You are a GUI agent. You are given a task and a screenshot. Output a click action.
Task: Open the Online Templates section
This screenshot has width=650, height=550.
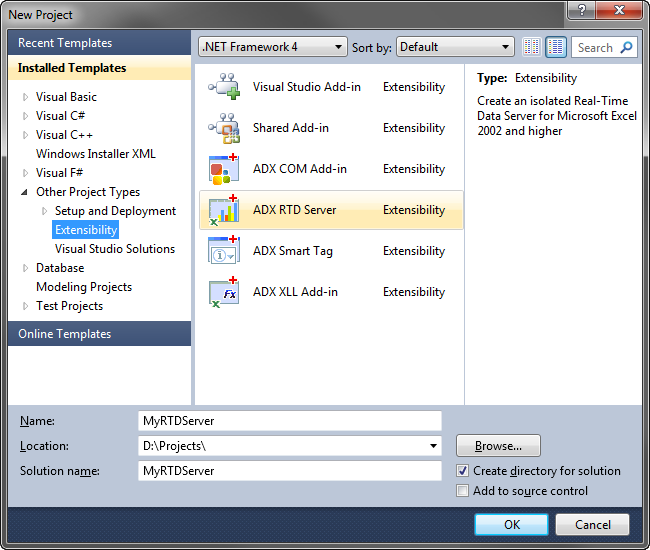pos(99,334)
